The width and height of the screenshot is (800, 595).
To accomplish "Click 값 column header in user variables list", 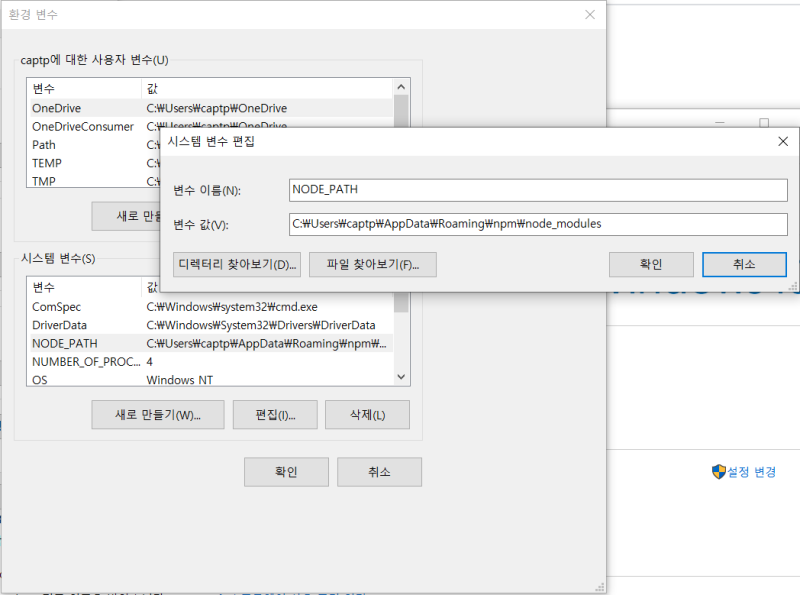I will (x=267, y=89).
